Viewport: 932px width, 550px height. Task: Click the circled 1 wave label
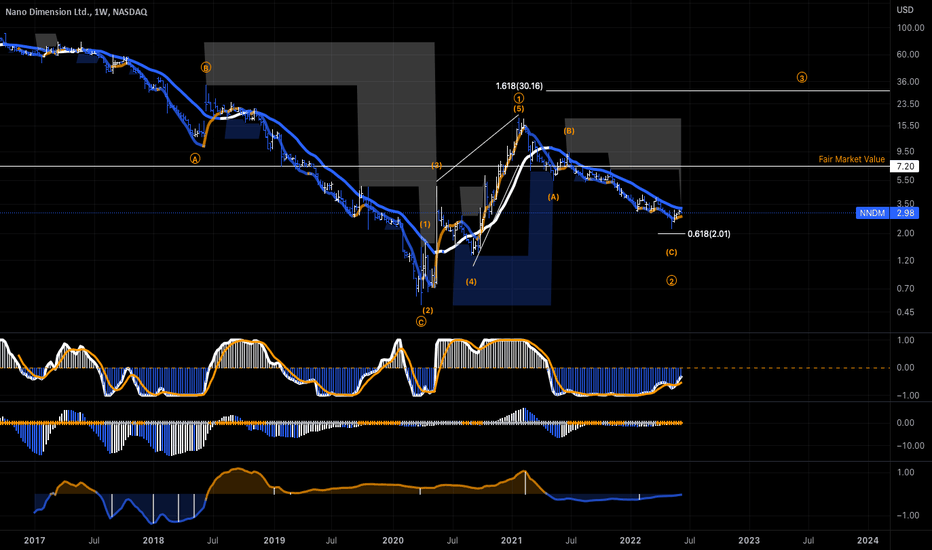tap(519, 98)
